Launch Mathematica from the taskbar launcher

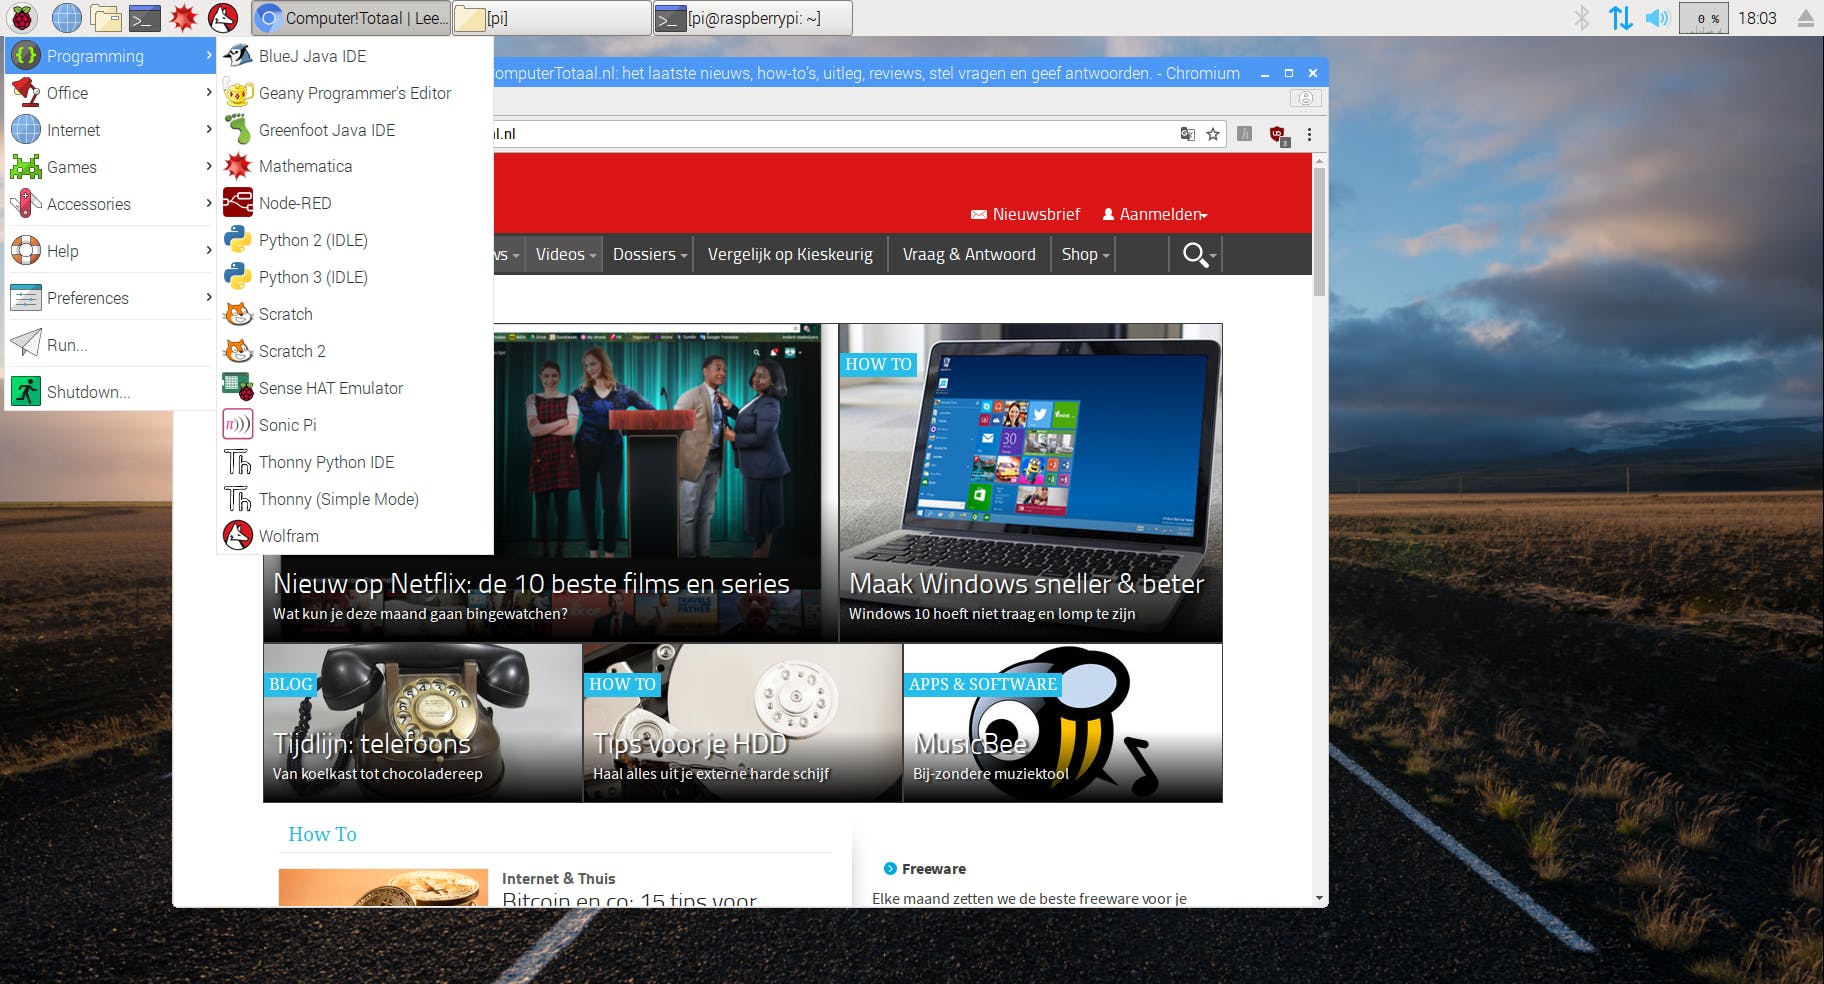pyautogui.click(x=183, y=17)
